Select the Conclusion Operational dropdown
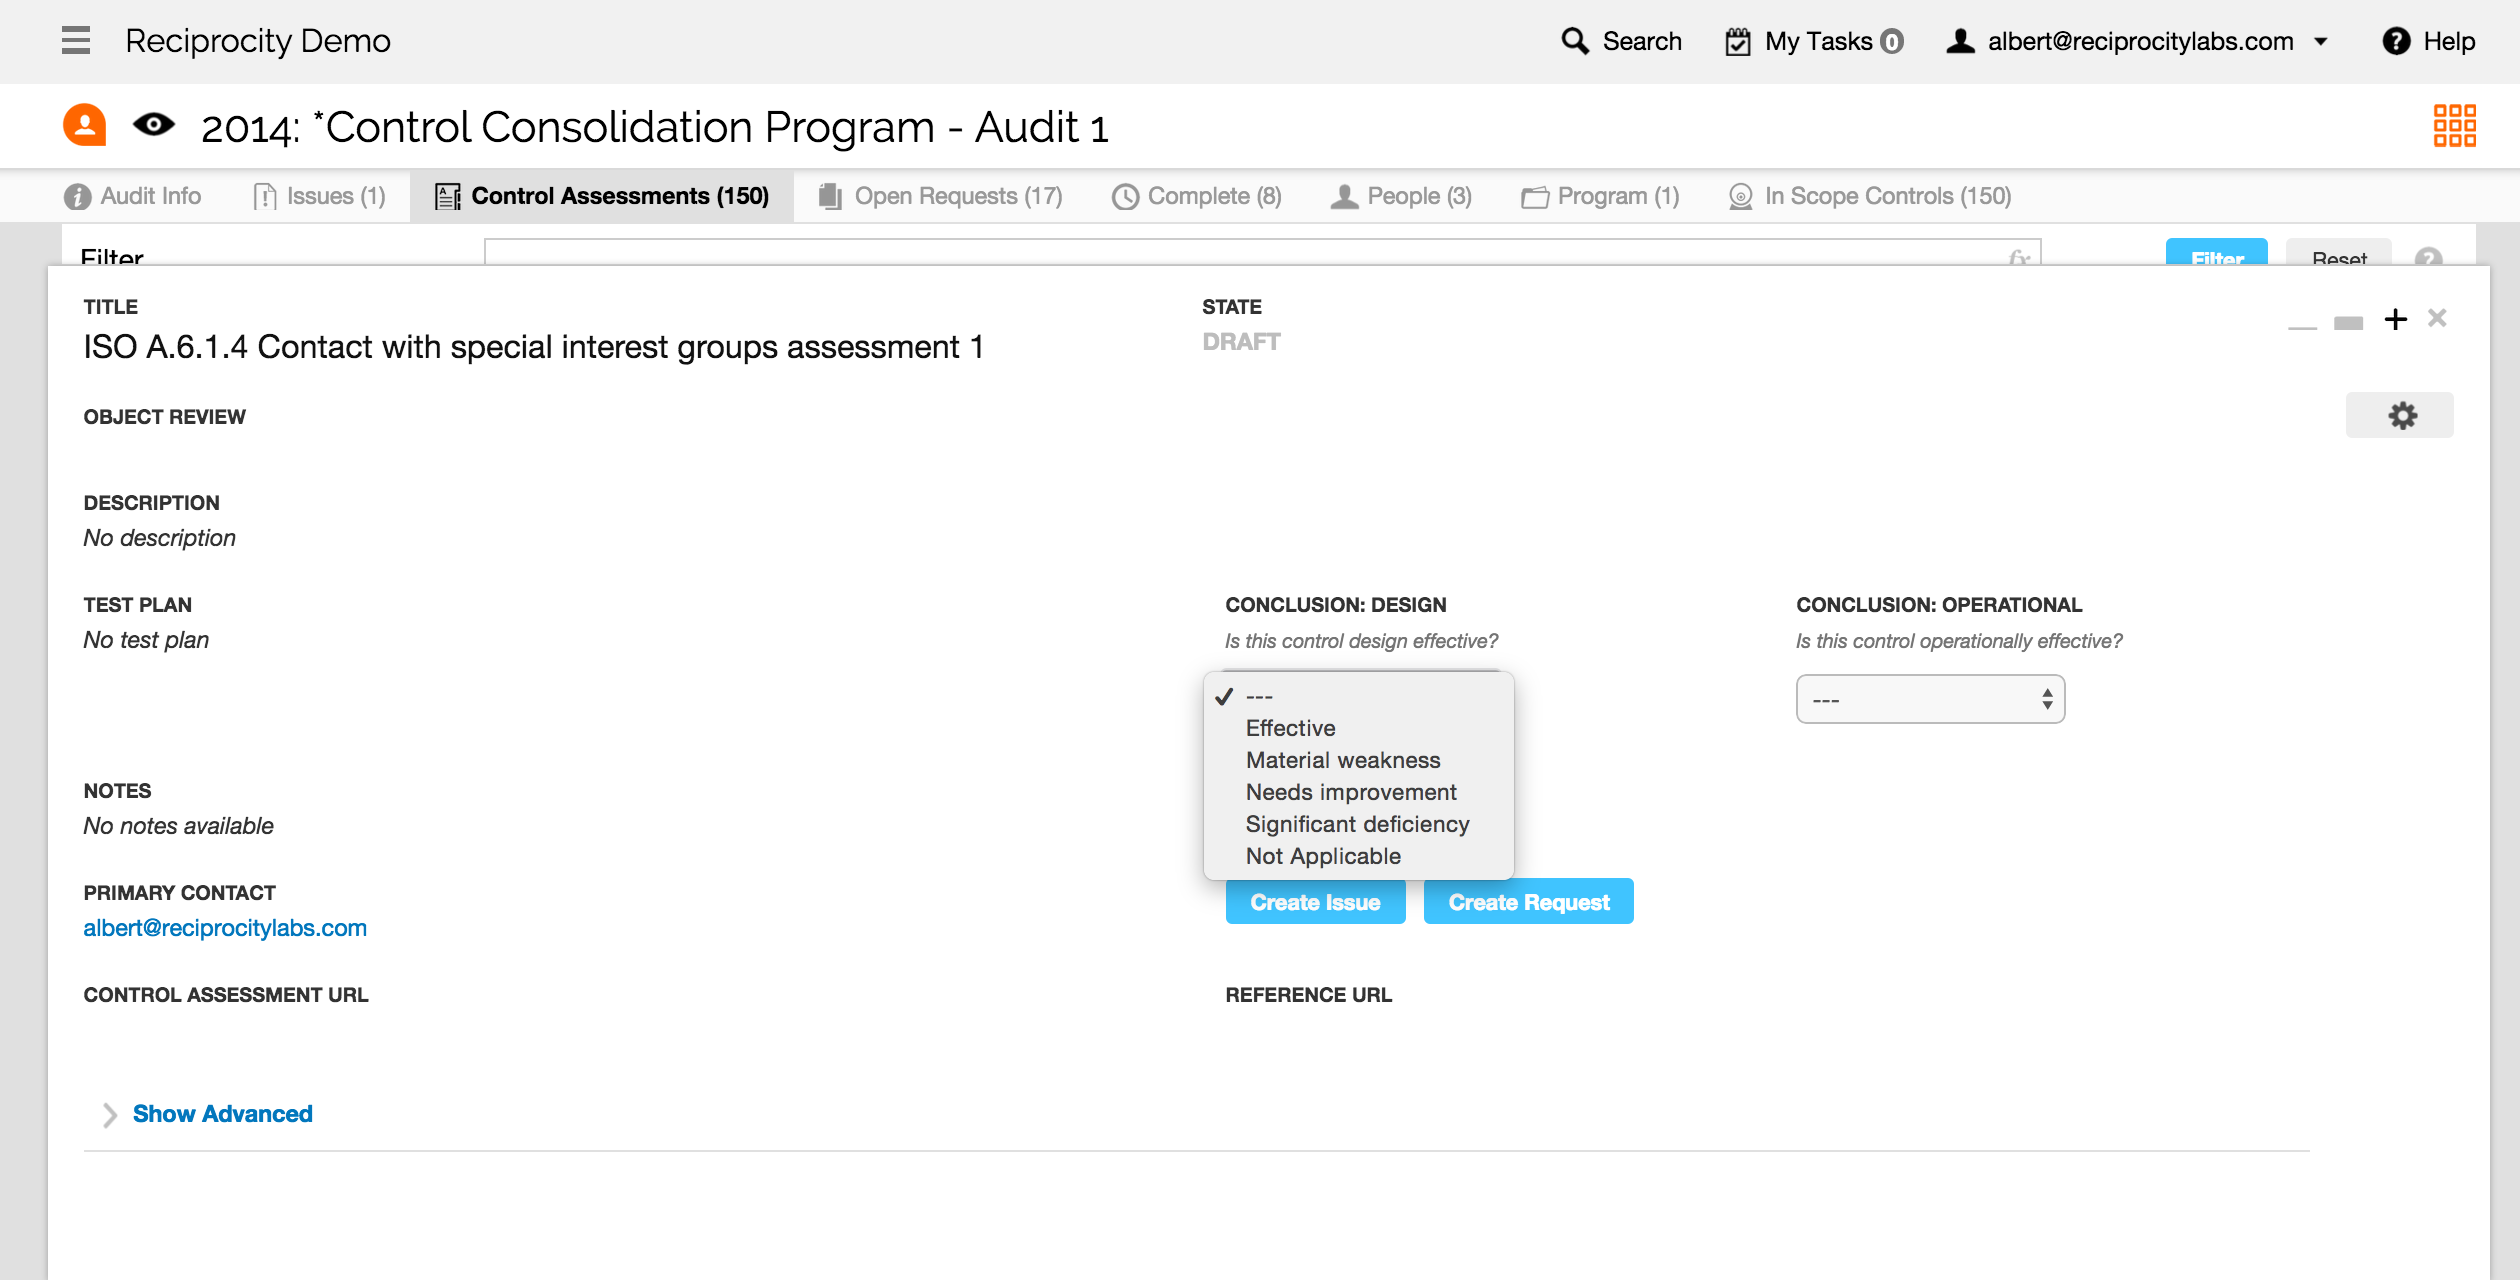 [1931, 699]
